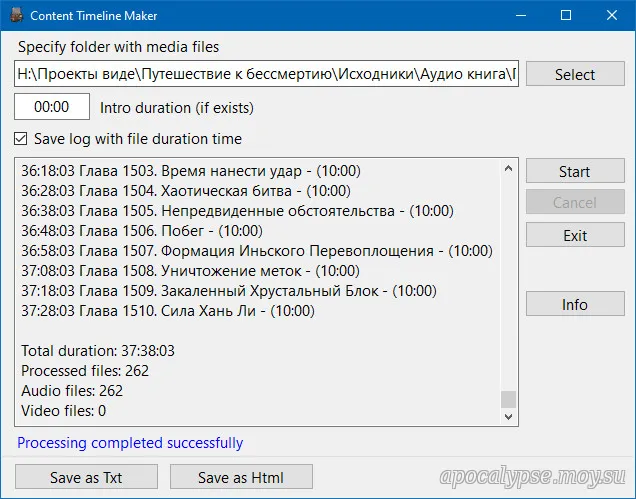This screenshot has height=499, width=636.
Task: Minimize the Content Timeline Maker window
Action: tap(520, 16)
